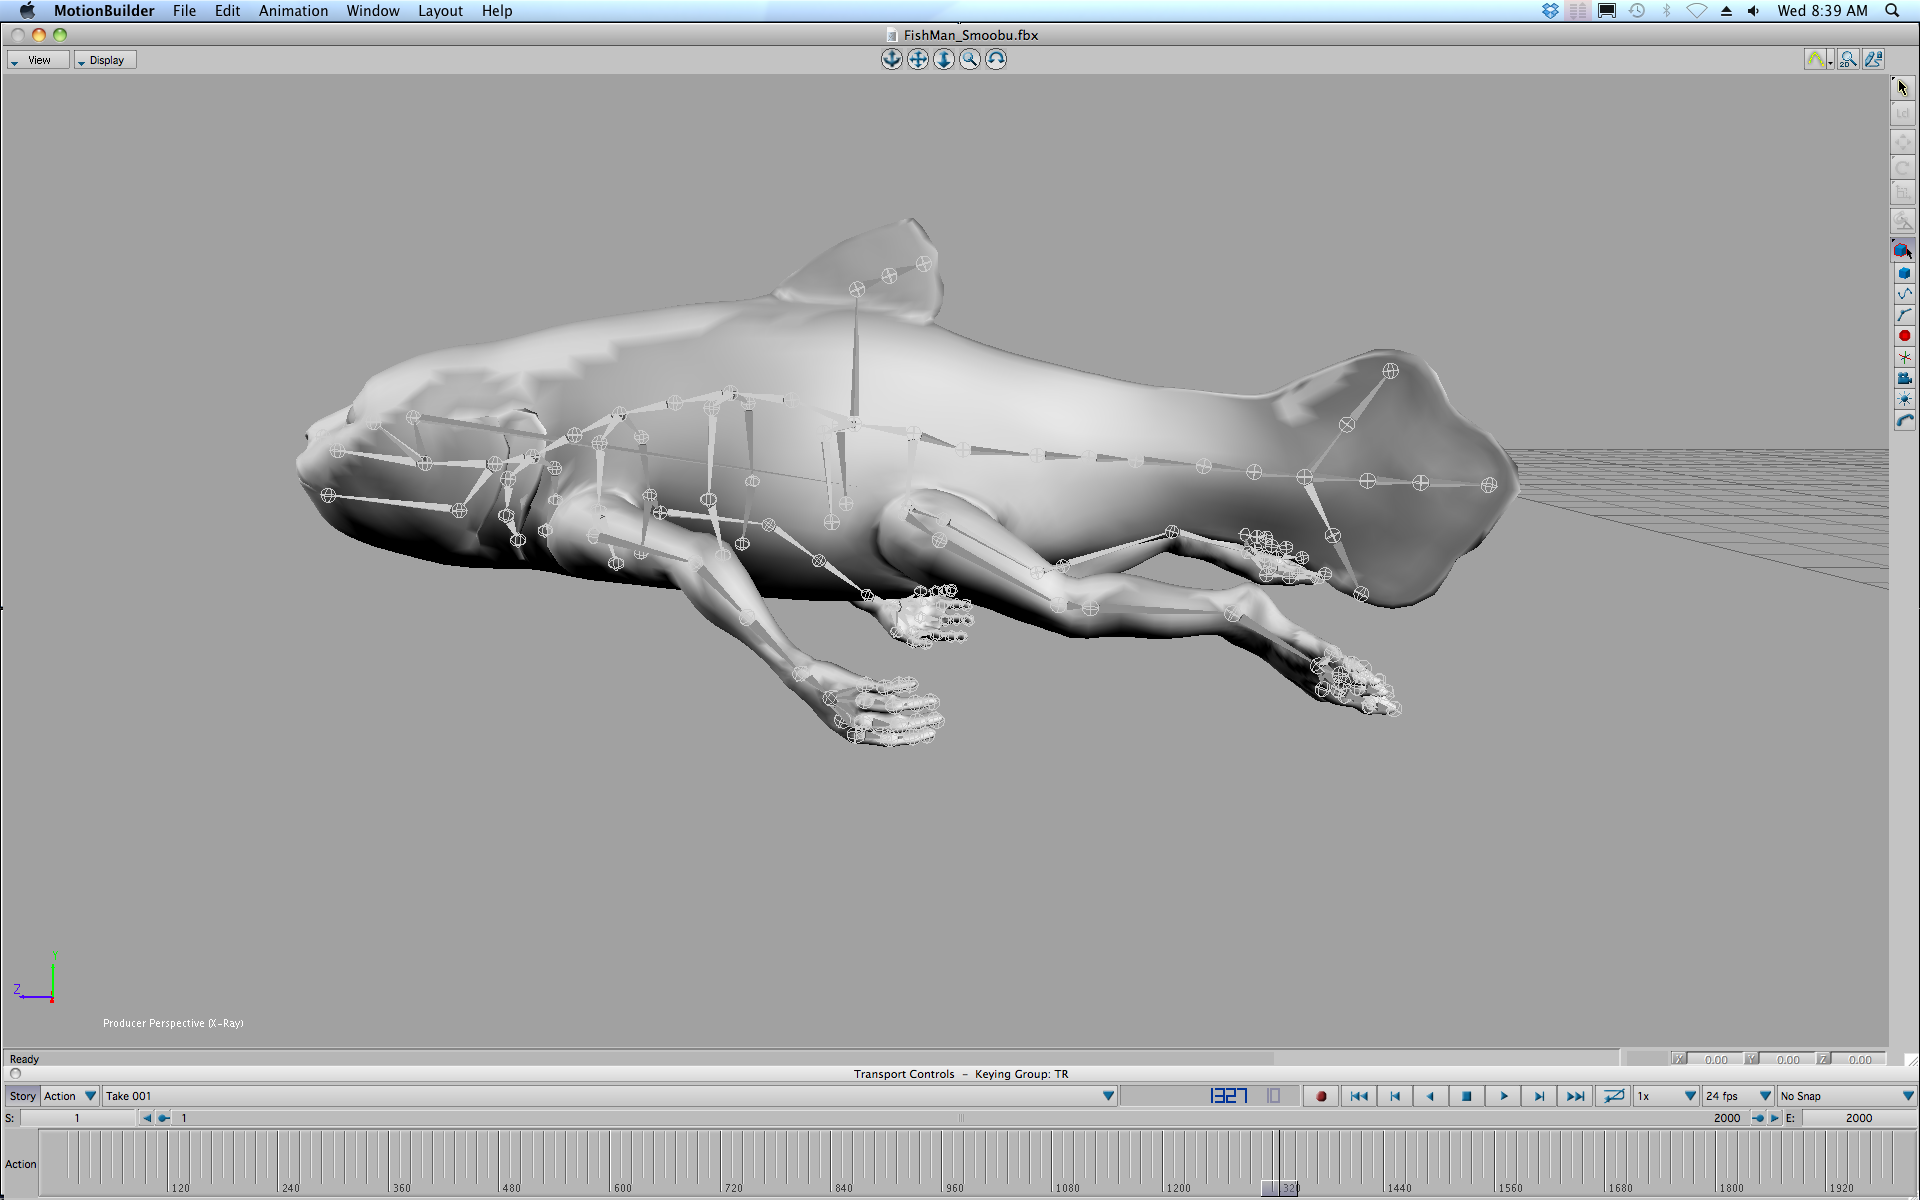
Task: Step forward one frame
Action: (x=1539, y=1096)
